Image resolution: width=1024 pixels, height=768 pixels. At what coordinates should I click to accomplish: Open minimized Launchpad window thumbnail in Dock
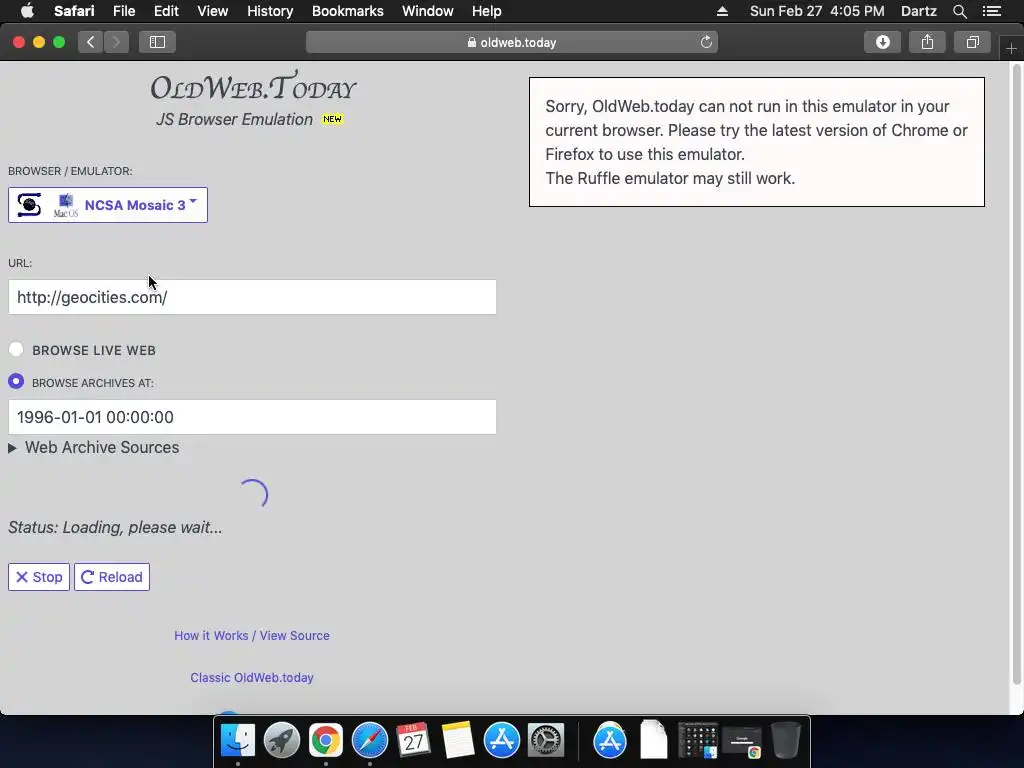[x=697, y=740]
